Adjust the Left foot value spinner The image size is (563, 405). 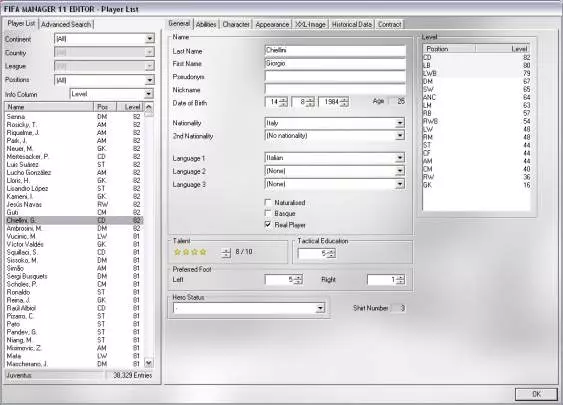(x=298, y=280)
